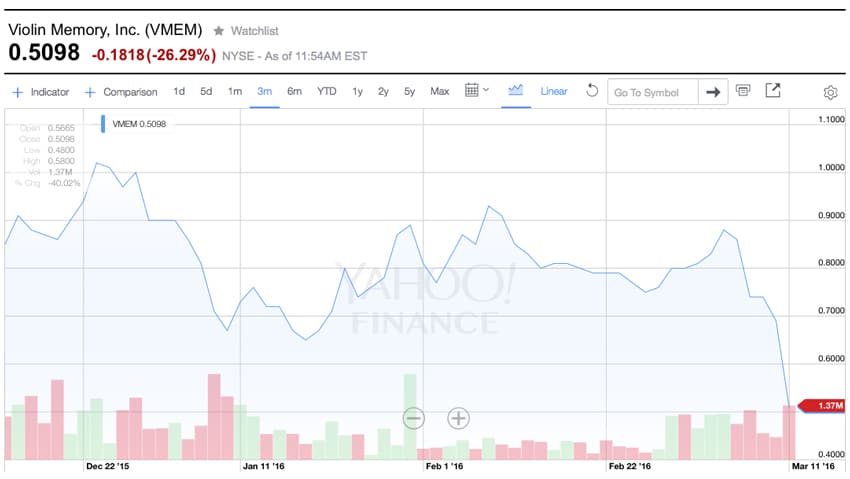Click the Go To Symbol field
Viewport: 850px width, 479px height.
653,92
